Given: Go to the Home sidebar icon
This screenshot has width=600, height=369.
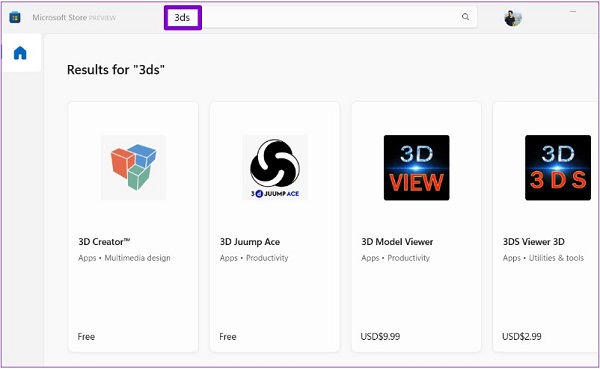Looking at the screenshot, I should (x=20, y=53).
